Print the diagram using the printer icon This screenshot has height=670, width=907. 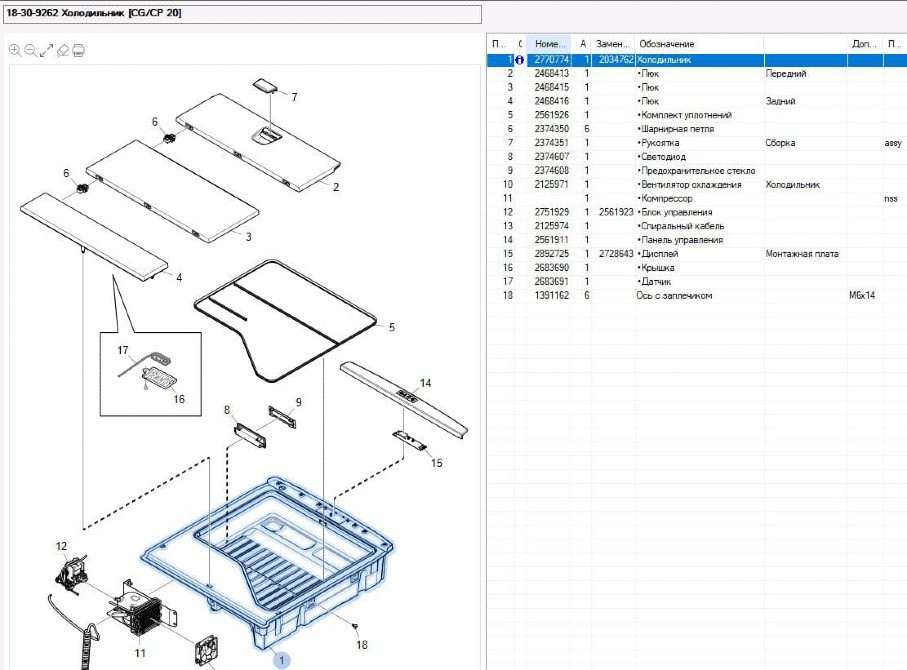point(79,50)
